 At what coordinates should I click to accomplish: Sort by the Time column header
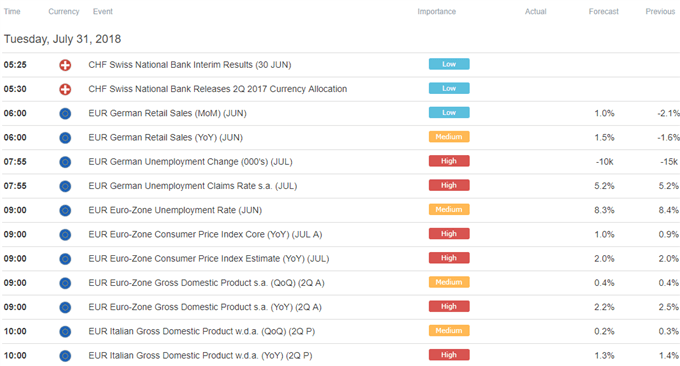[12, 12]
